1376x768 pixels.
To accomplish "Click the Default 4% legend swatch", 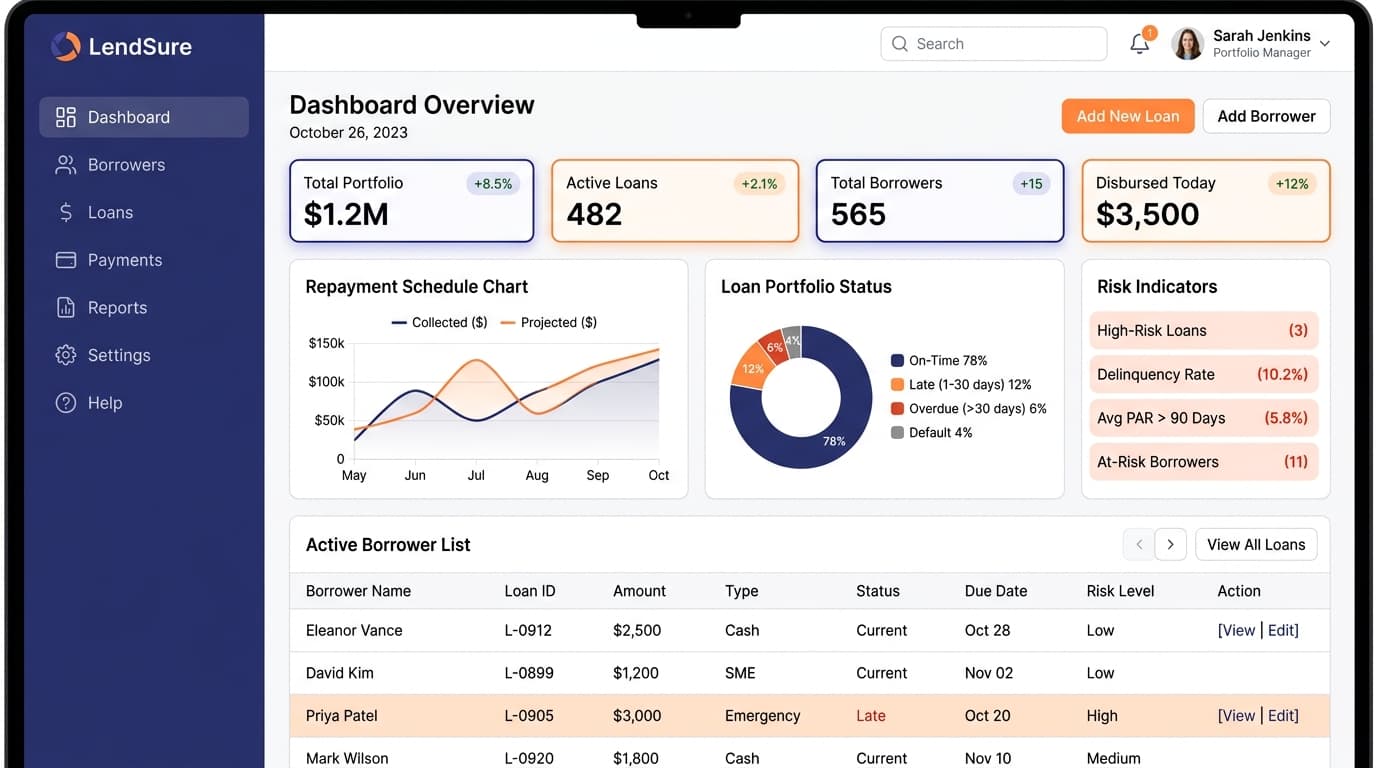I will coord(897,433).
